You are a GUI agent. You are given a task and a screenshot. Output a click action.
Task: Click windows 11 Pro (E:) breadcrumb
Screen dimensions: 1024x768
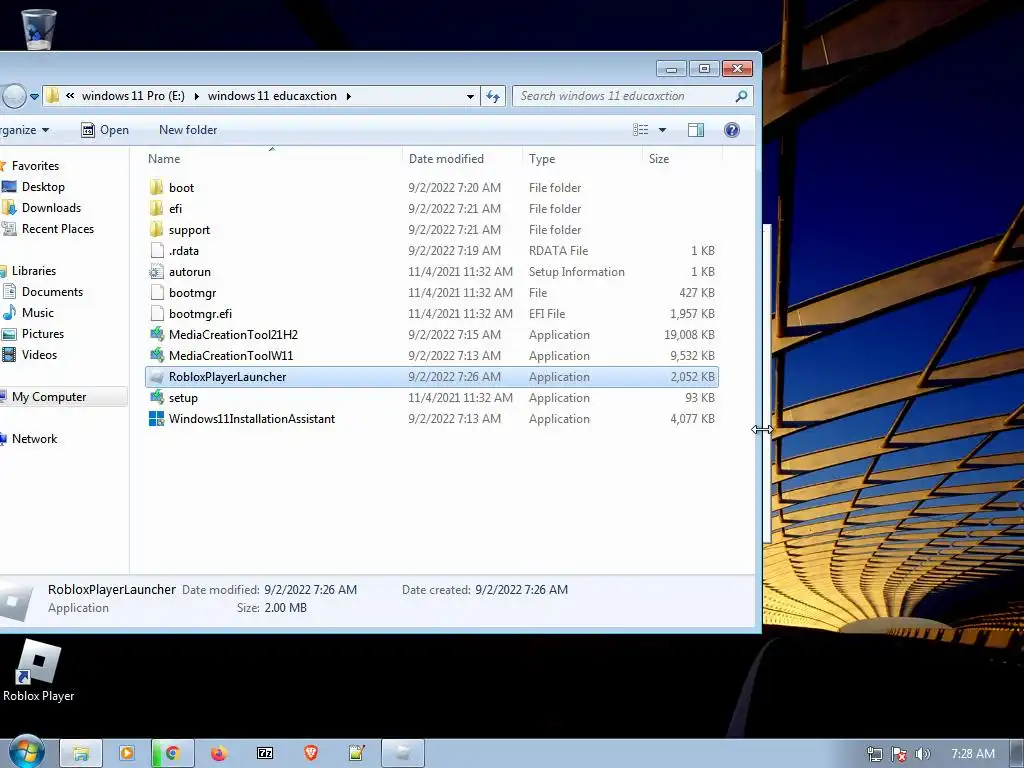click(x=133, y=96)
